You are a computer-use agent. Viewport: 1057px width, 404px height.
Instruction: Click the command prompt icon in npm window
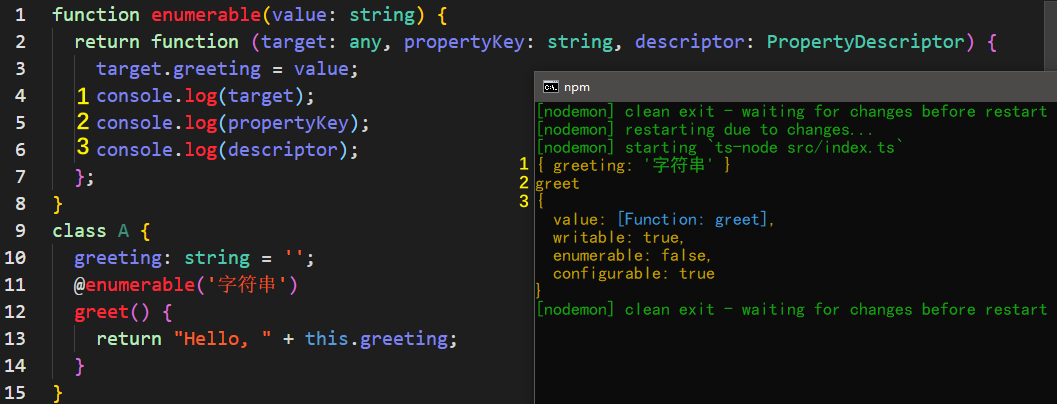[550, 87]
